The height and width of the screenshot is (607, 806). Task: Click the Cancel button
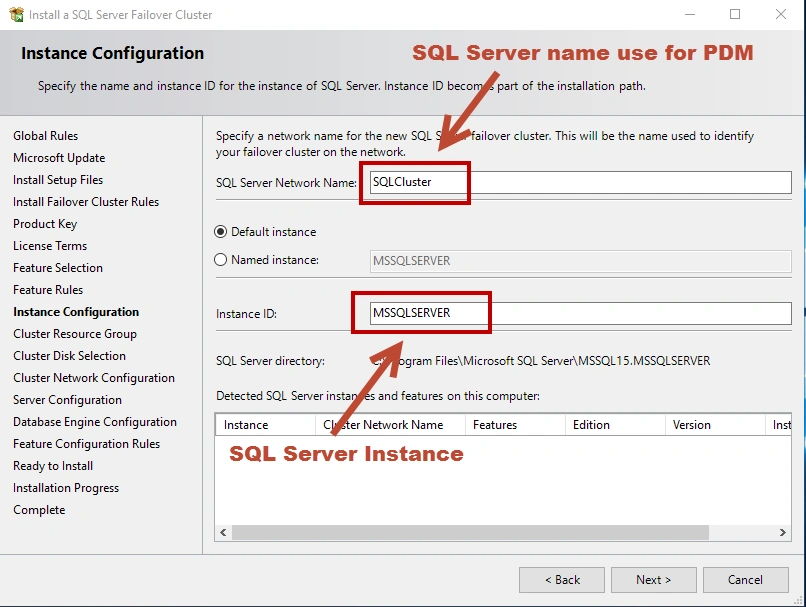coord(745,580)
